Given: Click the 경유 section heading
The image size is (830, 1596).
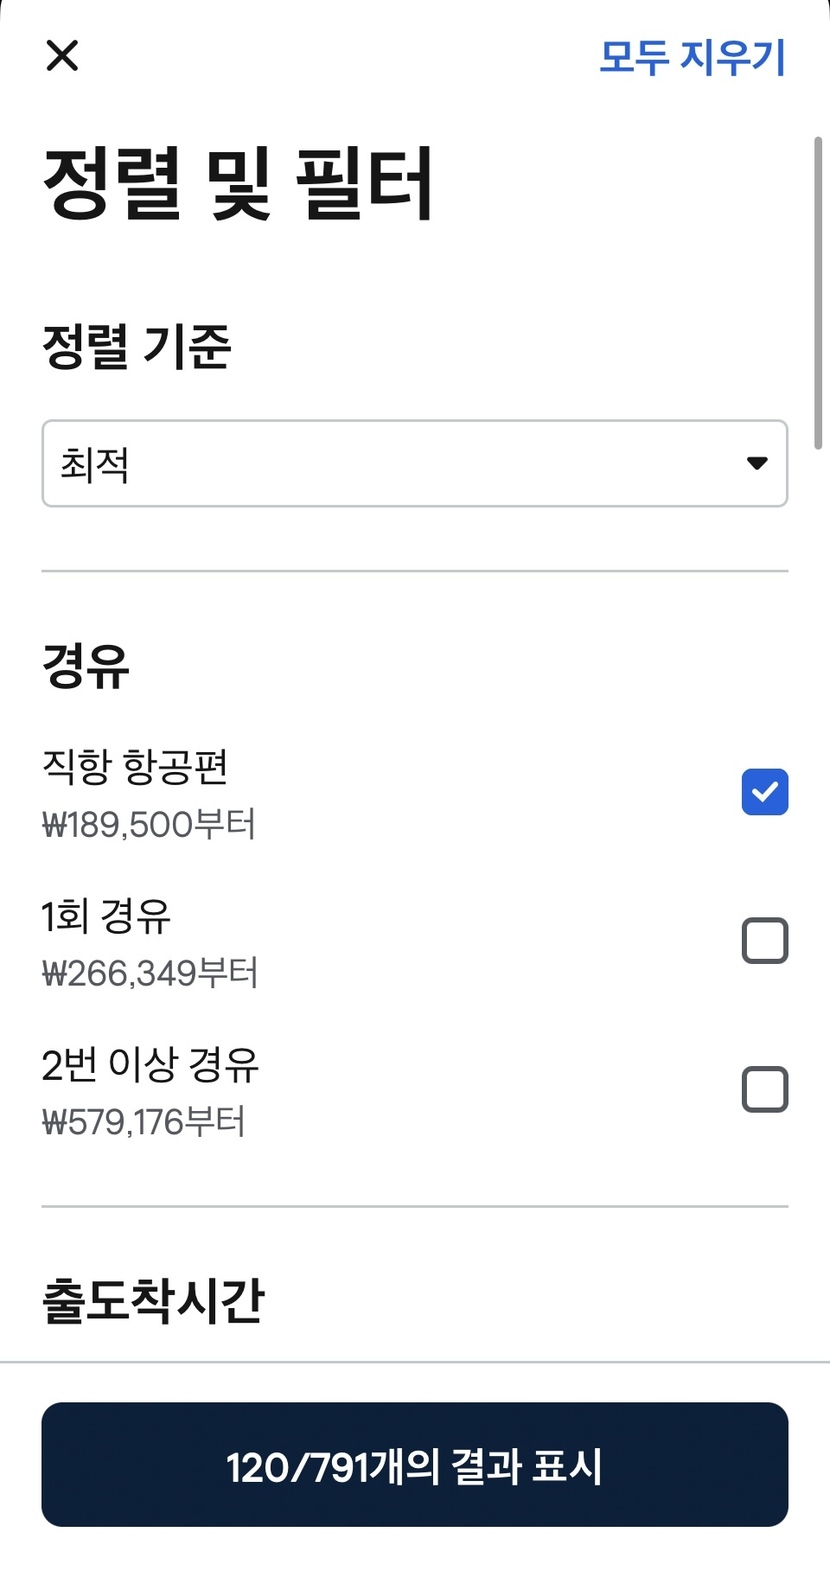Looking at the screenshot, I should tap(86, 666).
